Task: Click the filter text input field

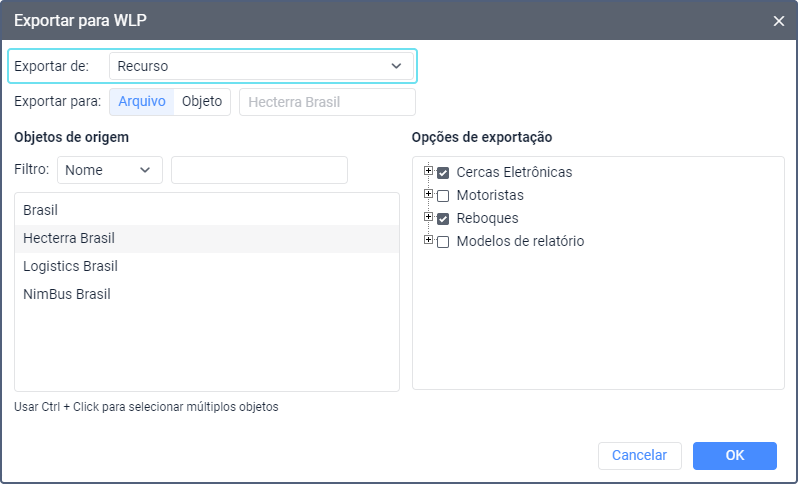Action: 259,170
